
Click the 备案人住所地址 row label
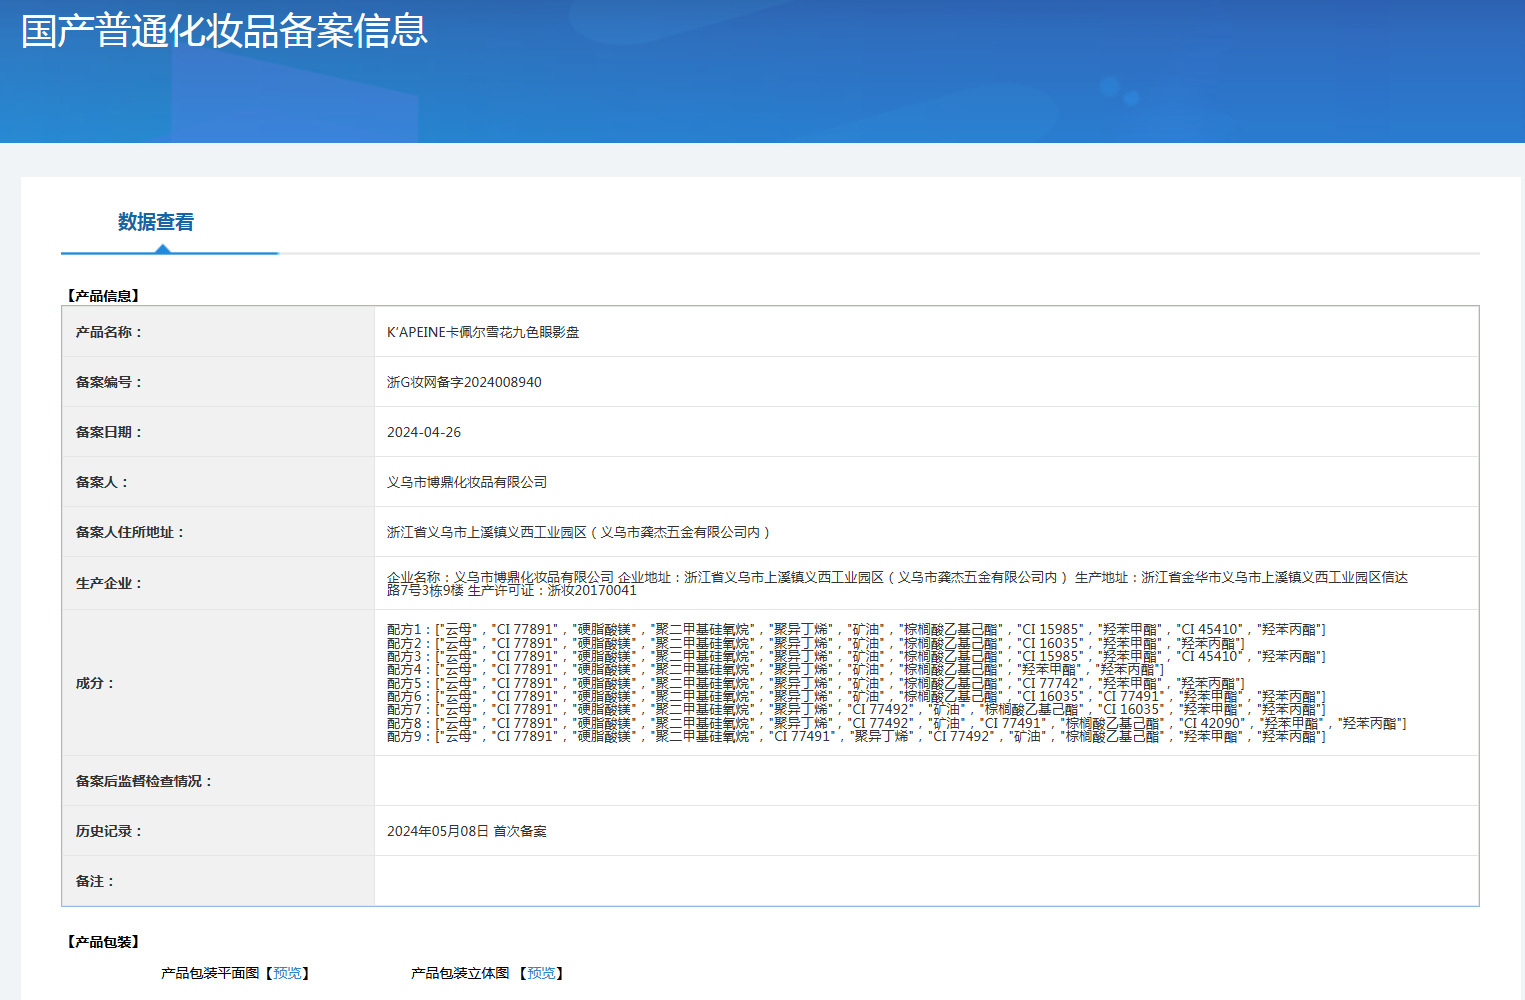pyautogui.click(x=131, y=532)
